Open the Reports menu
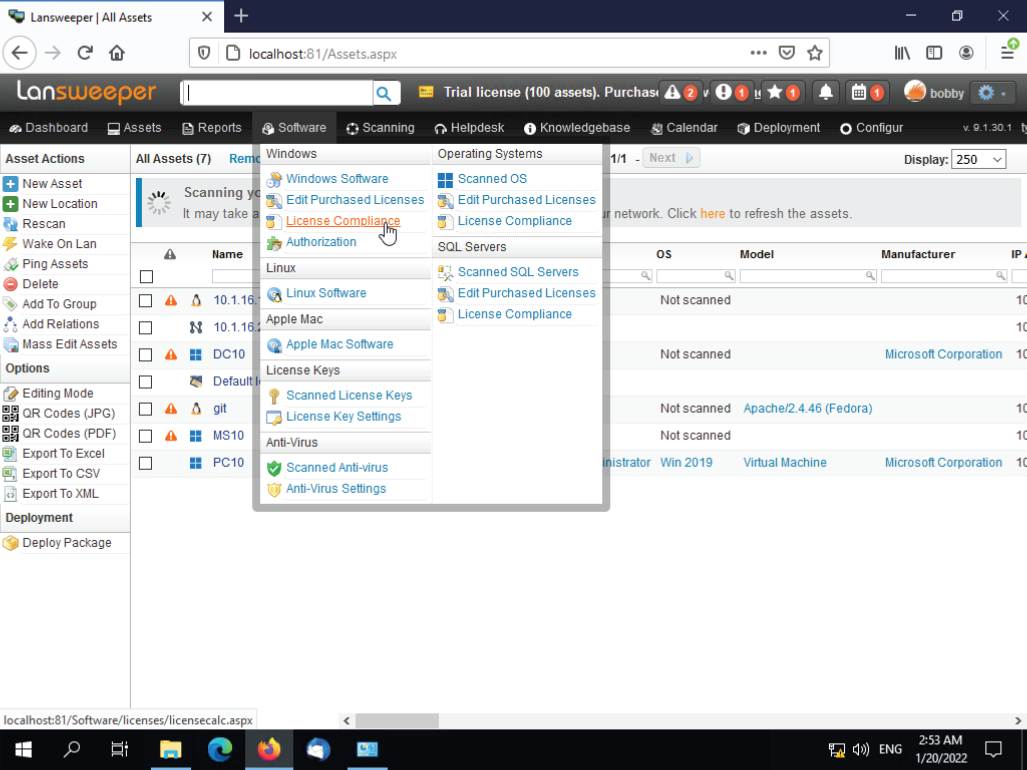 [212, 128]
